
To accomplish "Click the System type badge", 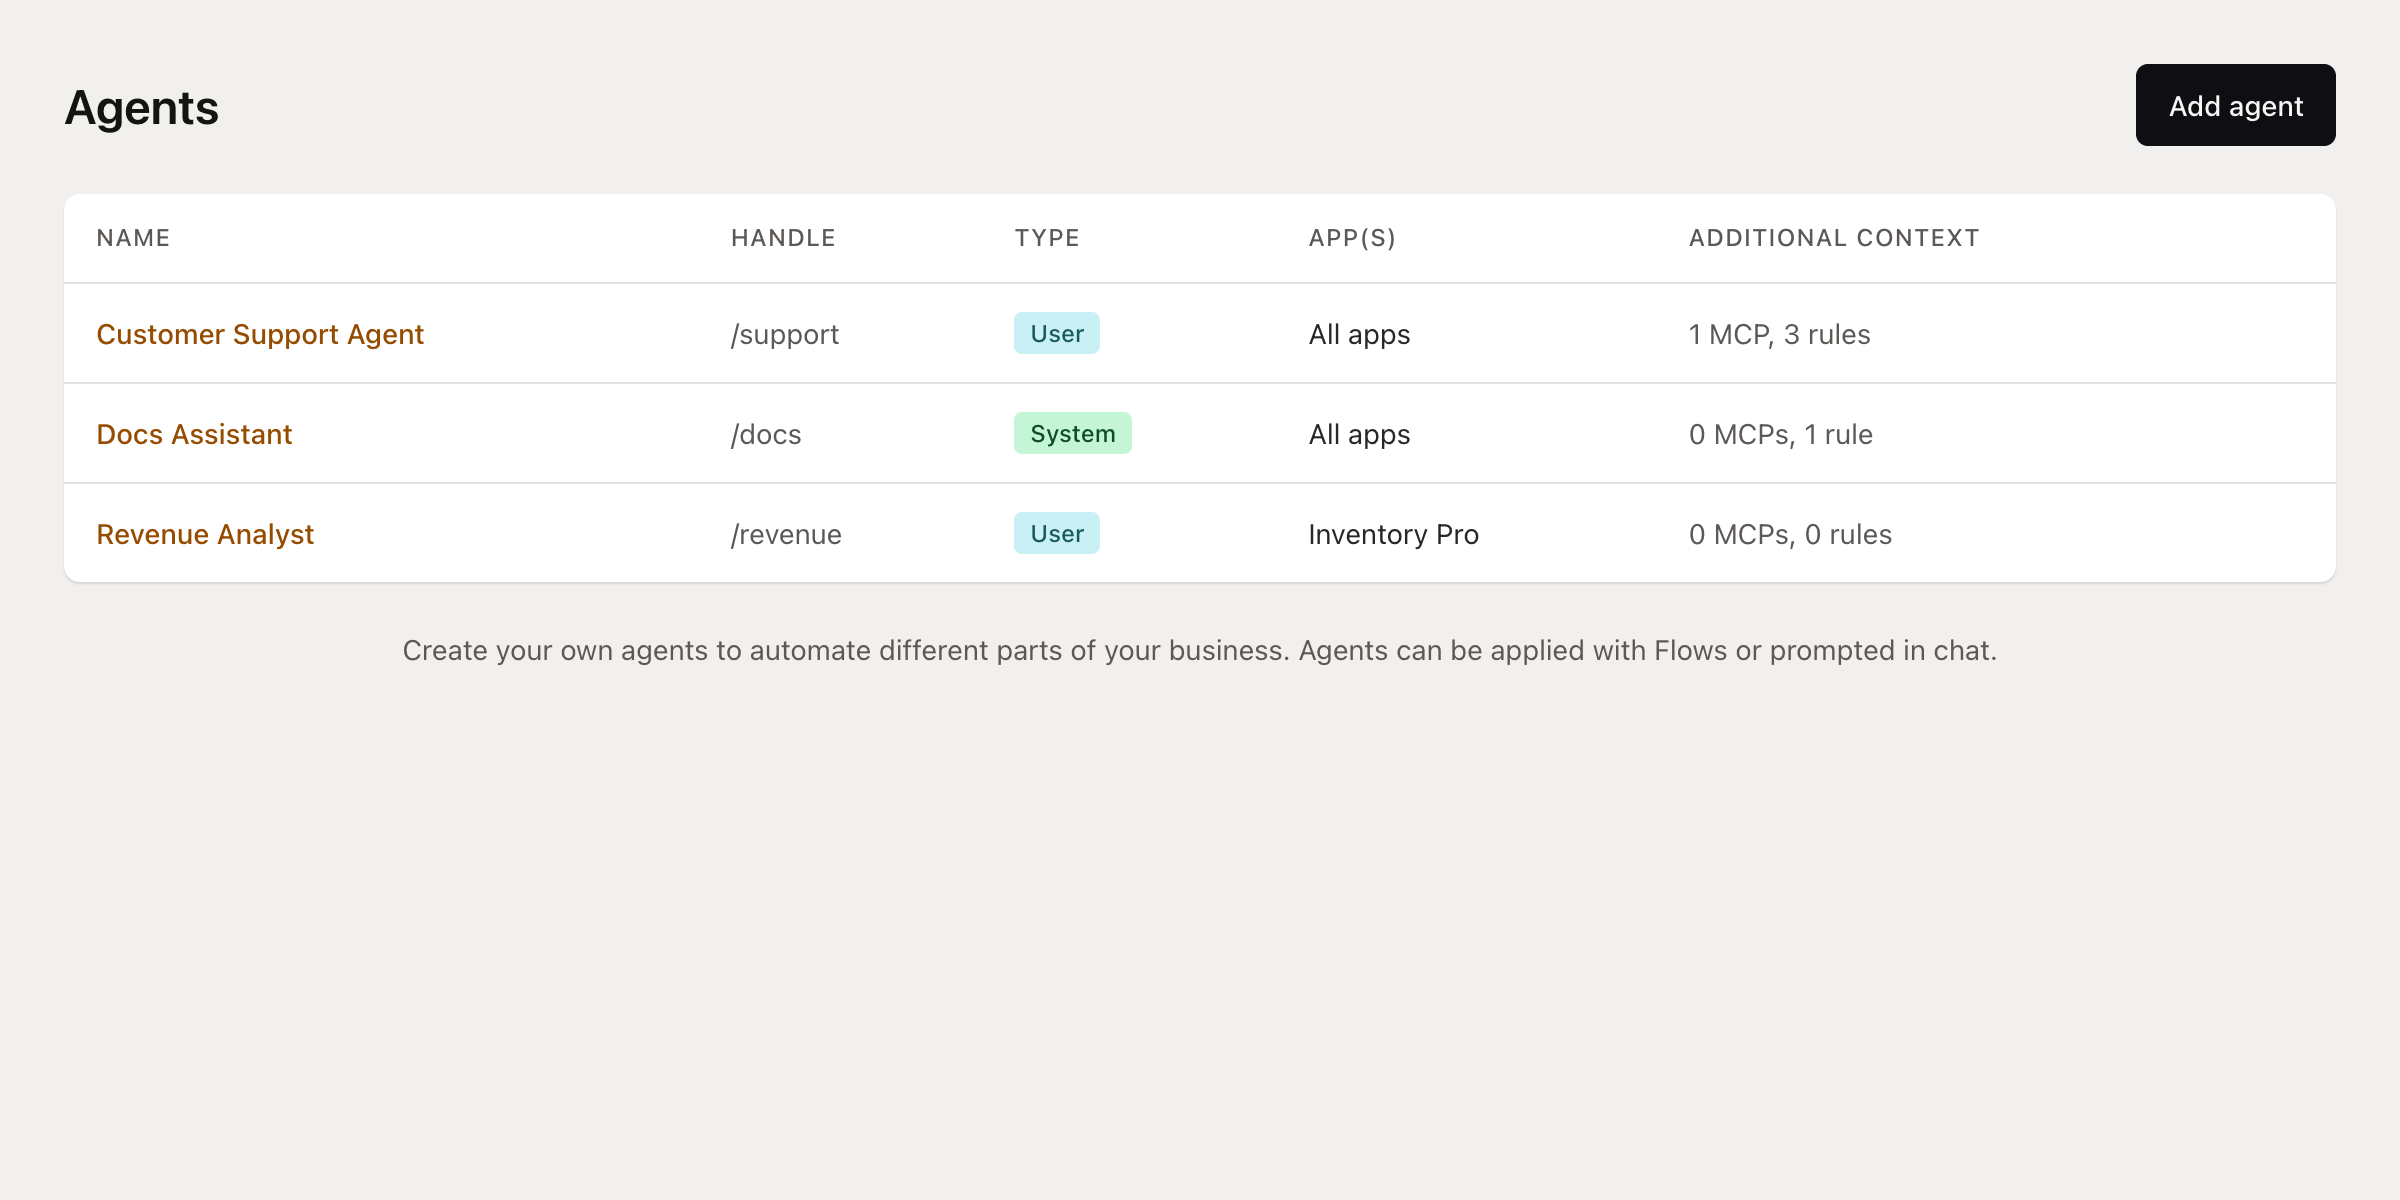I will point(1072,434).
